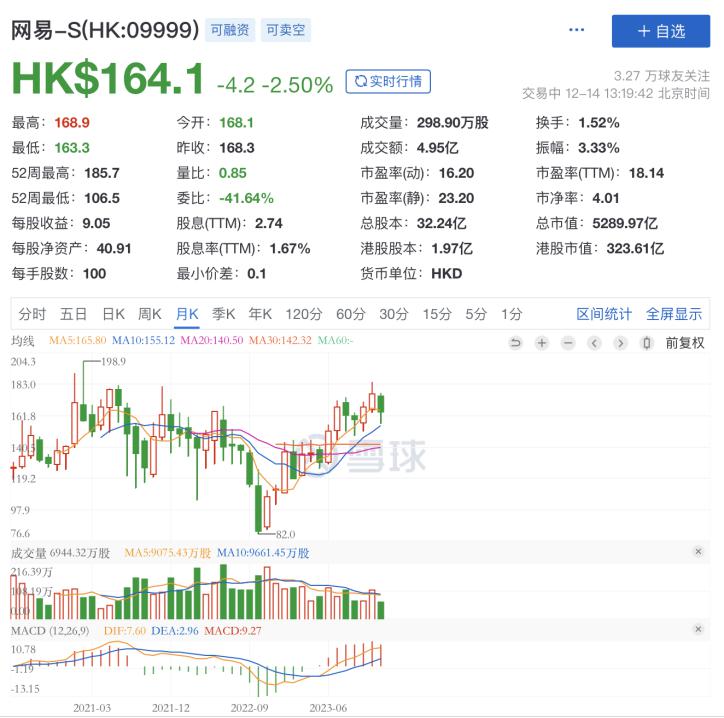724x718 pixels.
Task: Click the 82.0 low price marker
Action: (x=285, y=534)
